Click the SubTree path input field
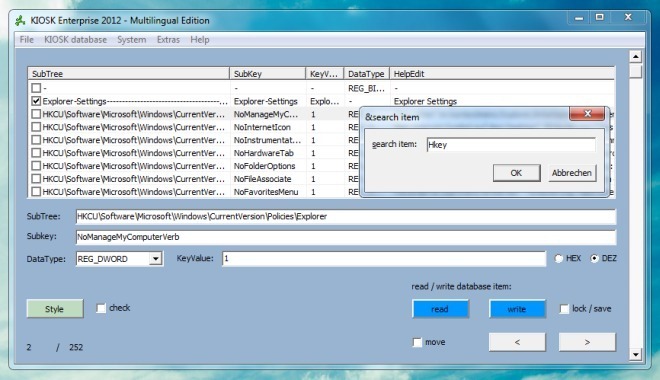660x380 pixels. (346, 216)
